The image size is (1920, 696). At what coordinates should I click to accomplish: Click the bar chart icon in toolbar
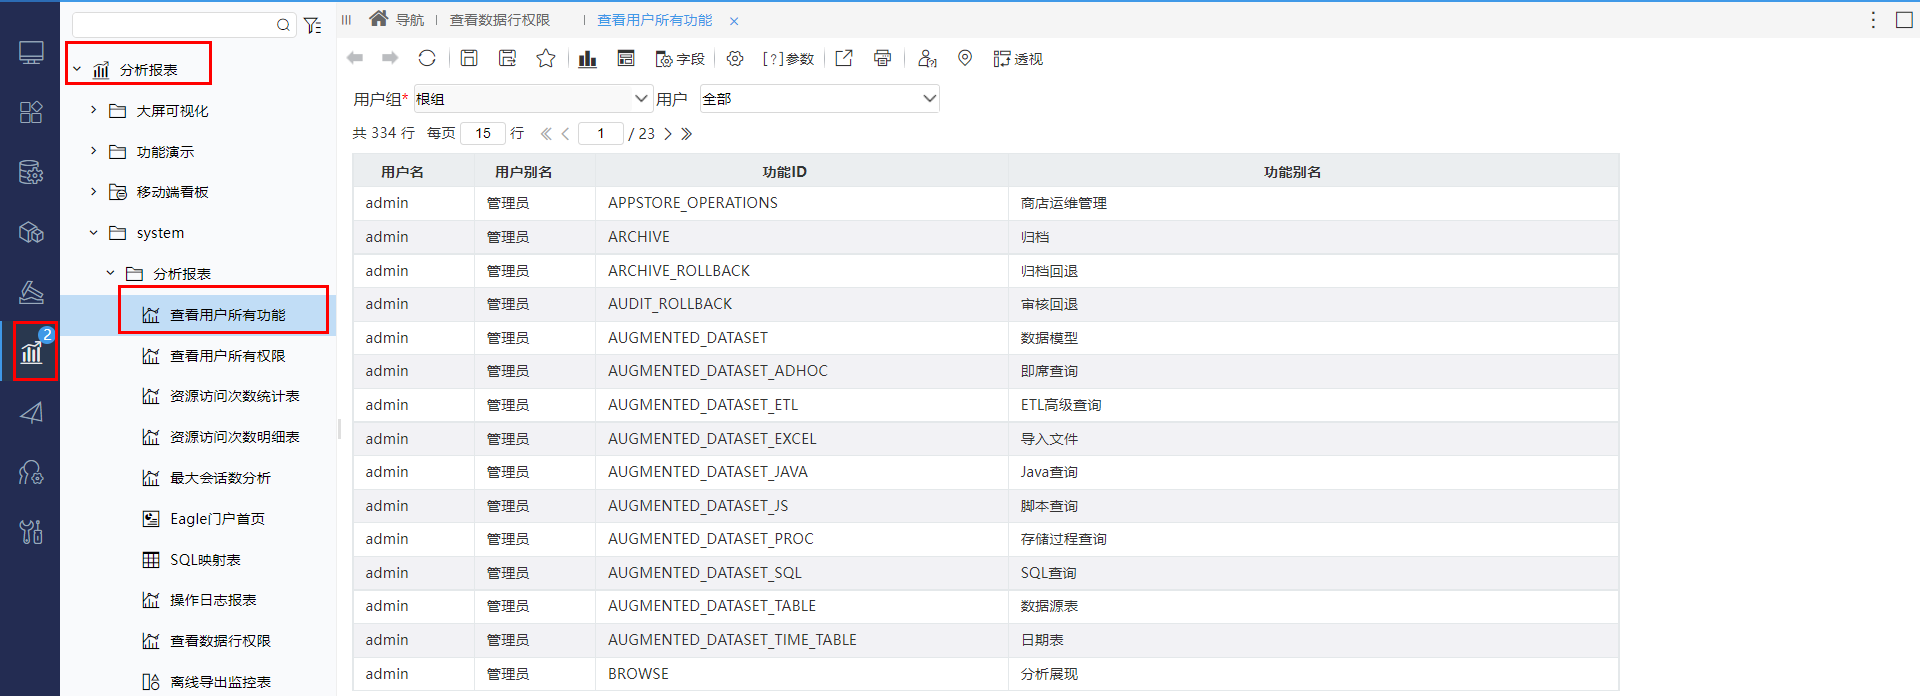tap(588, 59)
